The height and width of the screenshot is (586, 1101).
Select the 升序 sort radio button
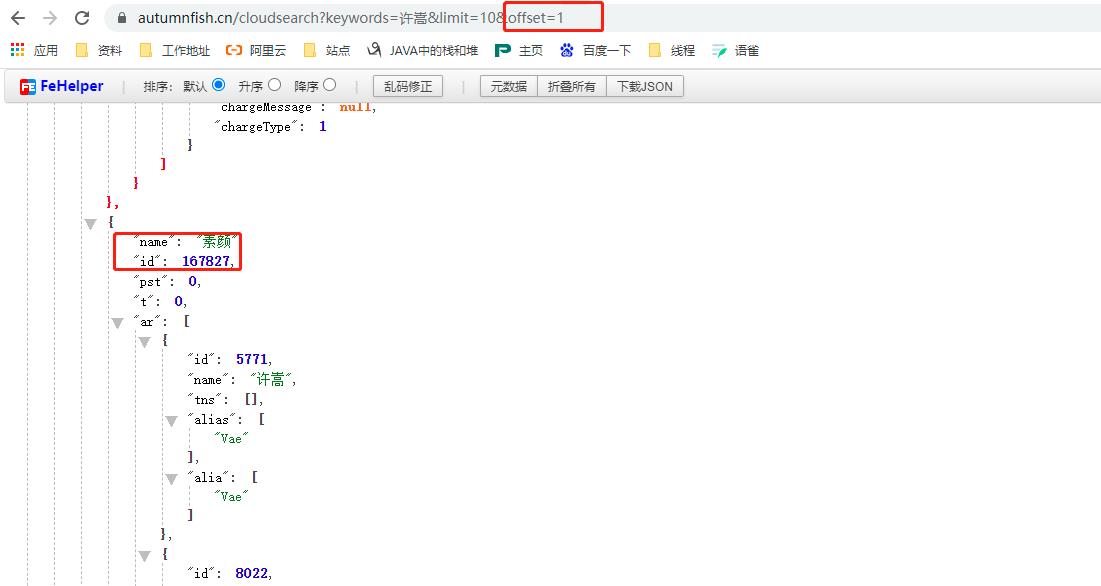pyautogui.click(x=275, y=85)
